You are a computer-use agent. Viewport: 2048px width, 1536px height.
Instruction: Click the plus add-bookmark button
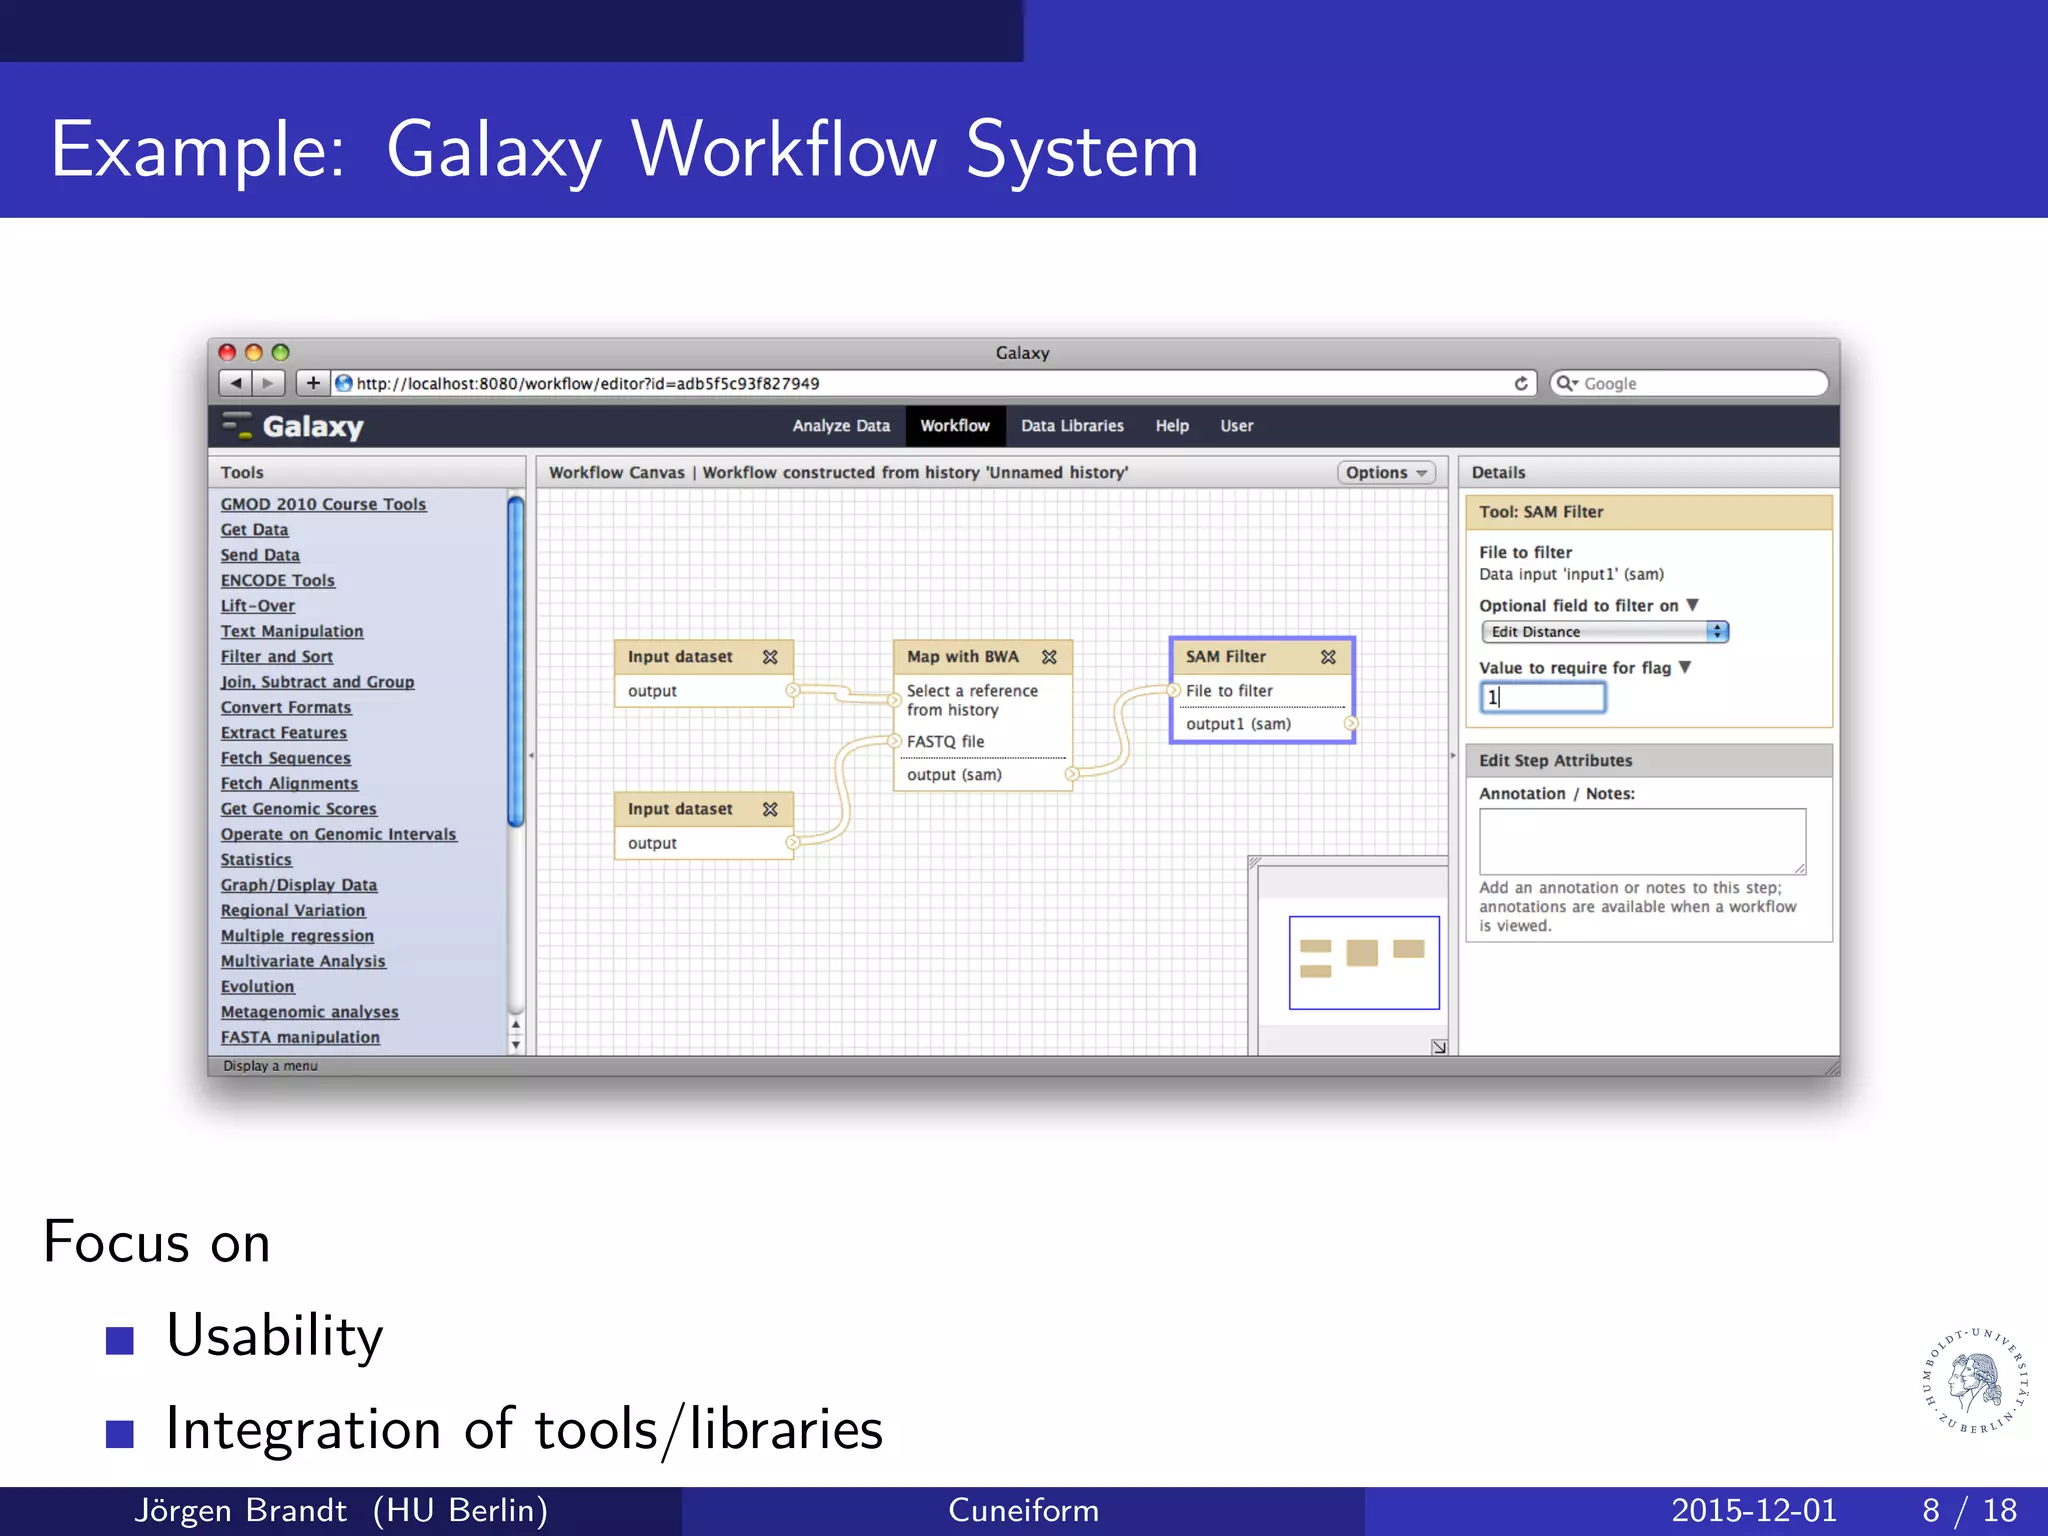(313, 383)
